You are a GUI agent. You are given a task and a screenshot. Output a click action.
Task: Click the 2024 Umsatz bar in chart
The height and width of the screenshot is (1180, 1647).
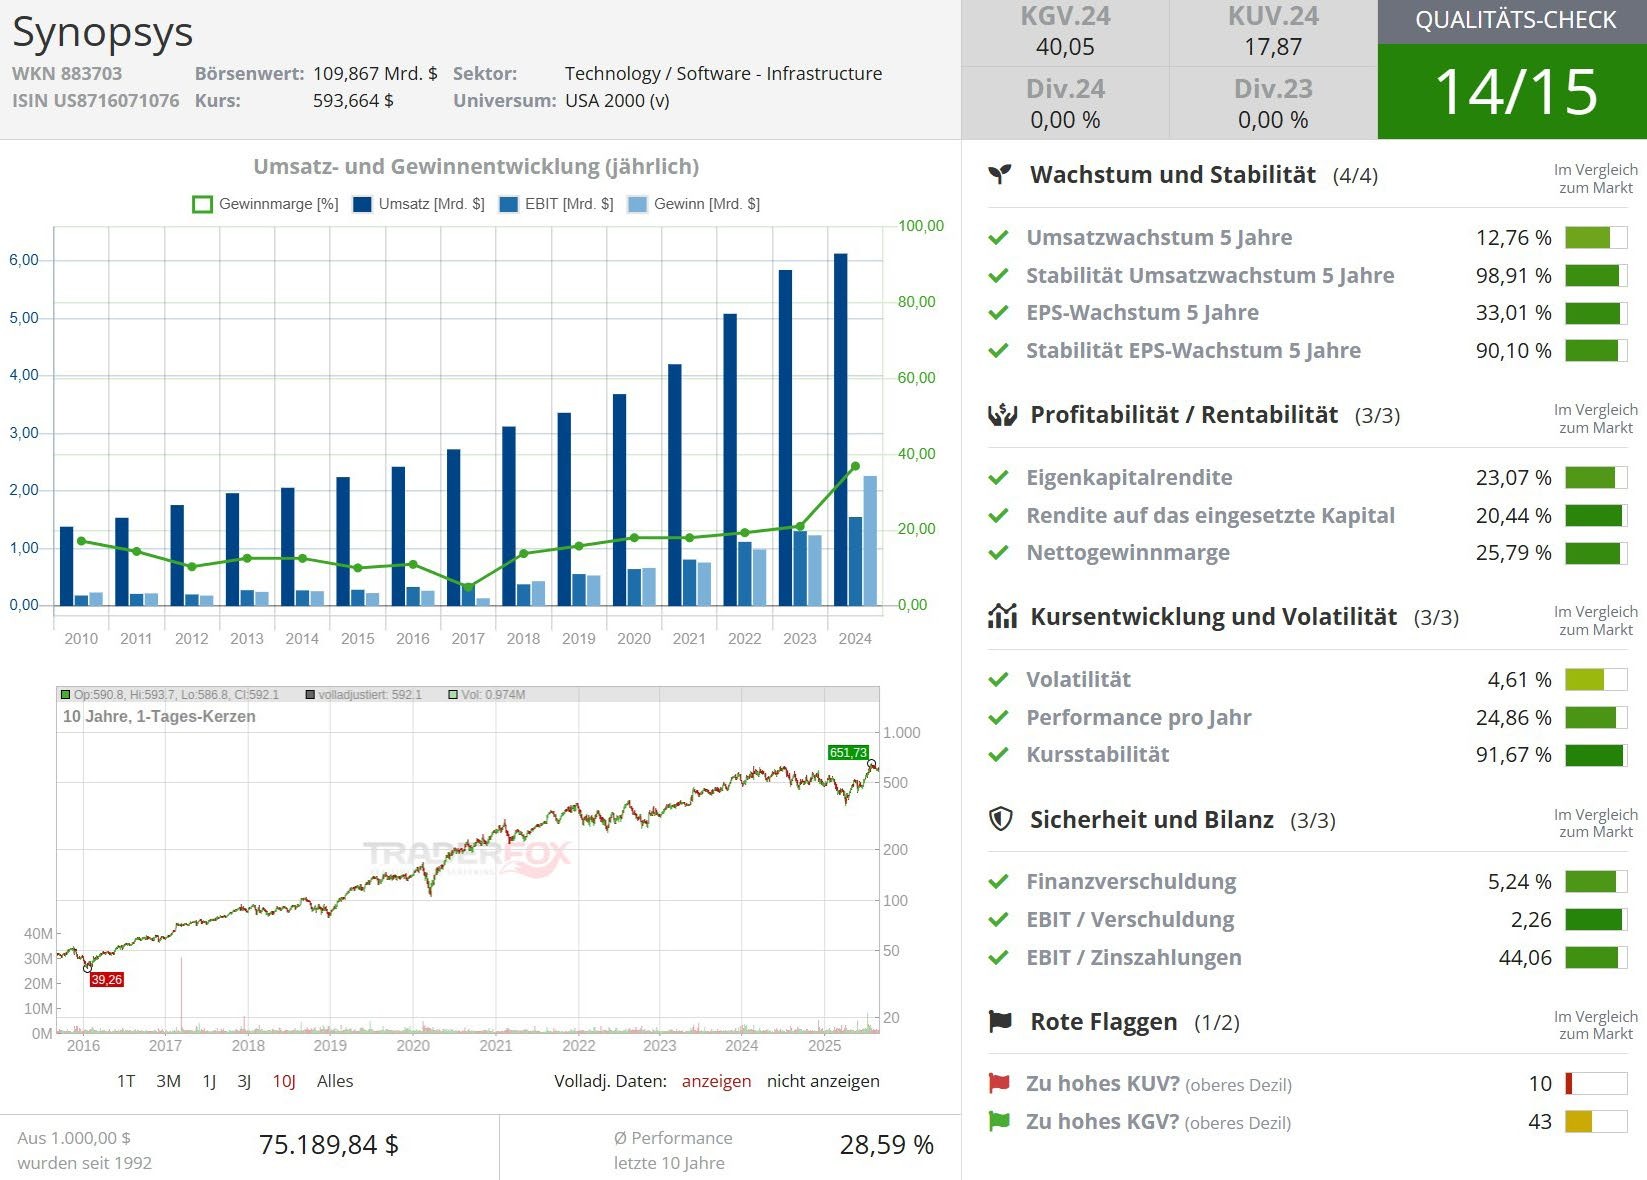[841, 430]
